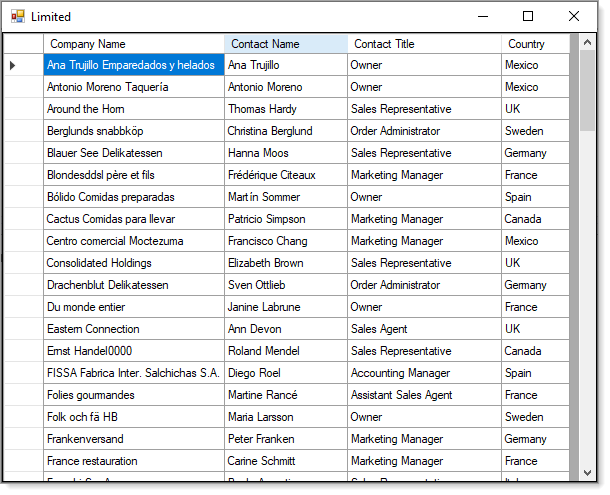Click the current row indicator arrow
The height and width of the screenshot is (495, 610).
12,65
